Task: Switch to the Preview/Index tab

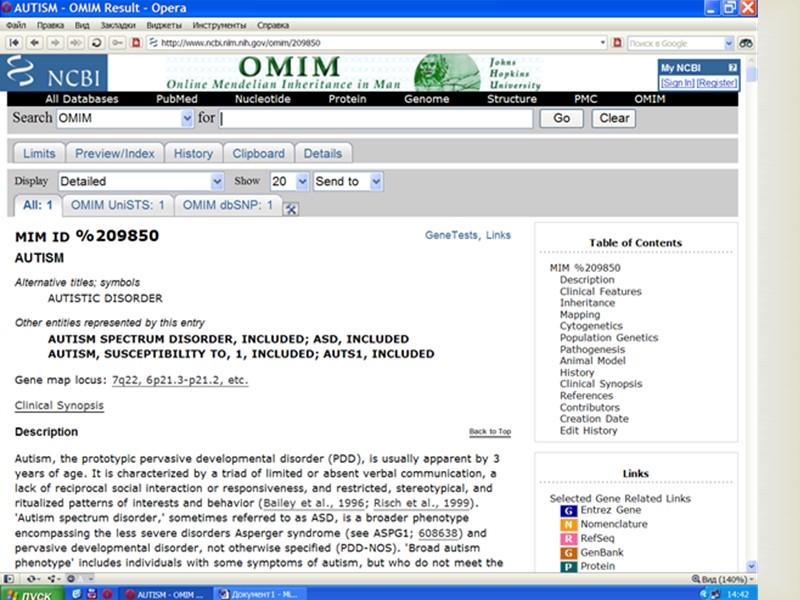Action: point(114,153)
